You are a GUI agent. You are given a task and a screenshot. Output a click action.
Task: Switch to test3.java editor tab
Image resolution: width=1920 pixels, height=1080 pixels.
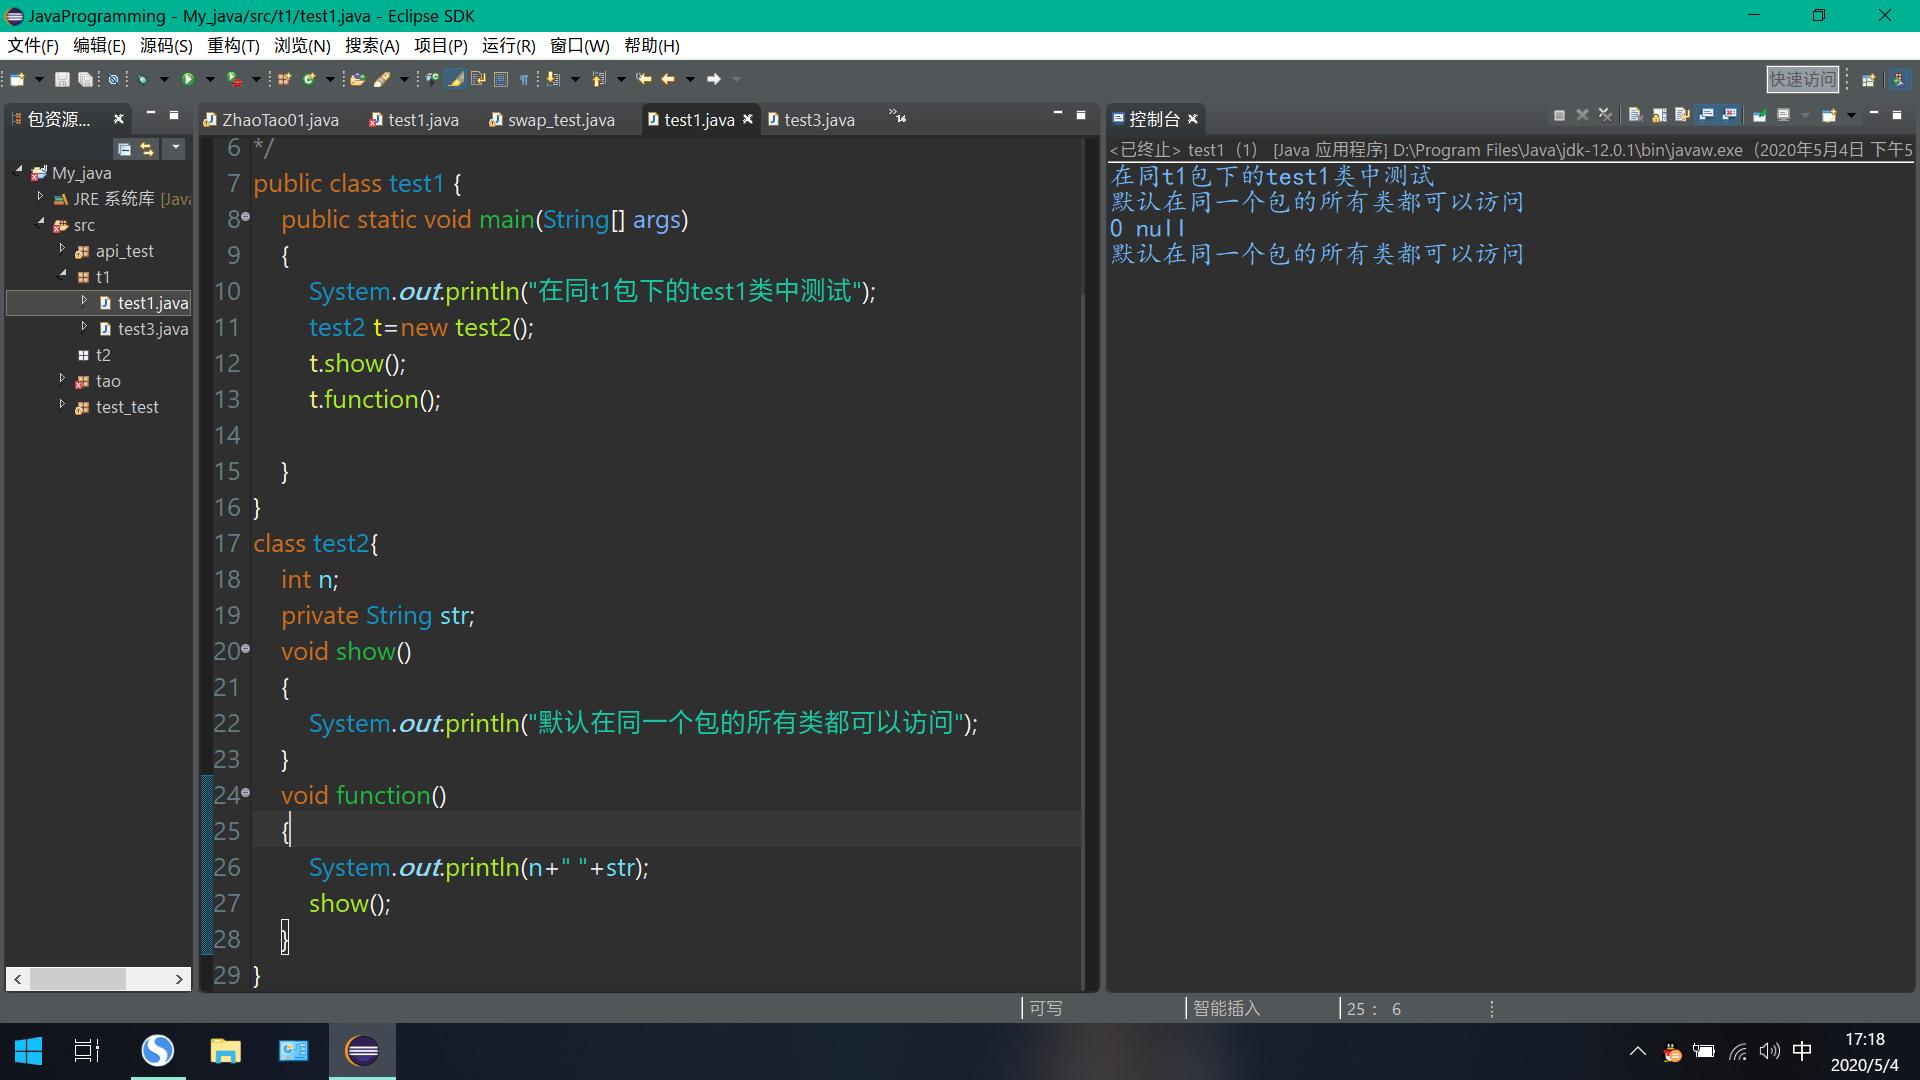811,119
